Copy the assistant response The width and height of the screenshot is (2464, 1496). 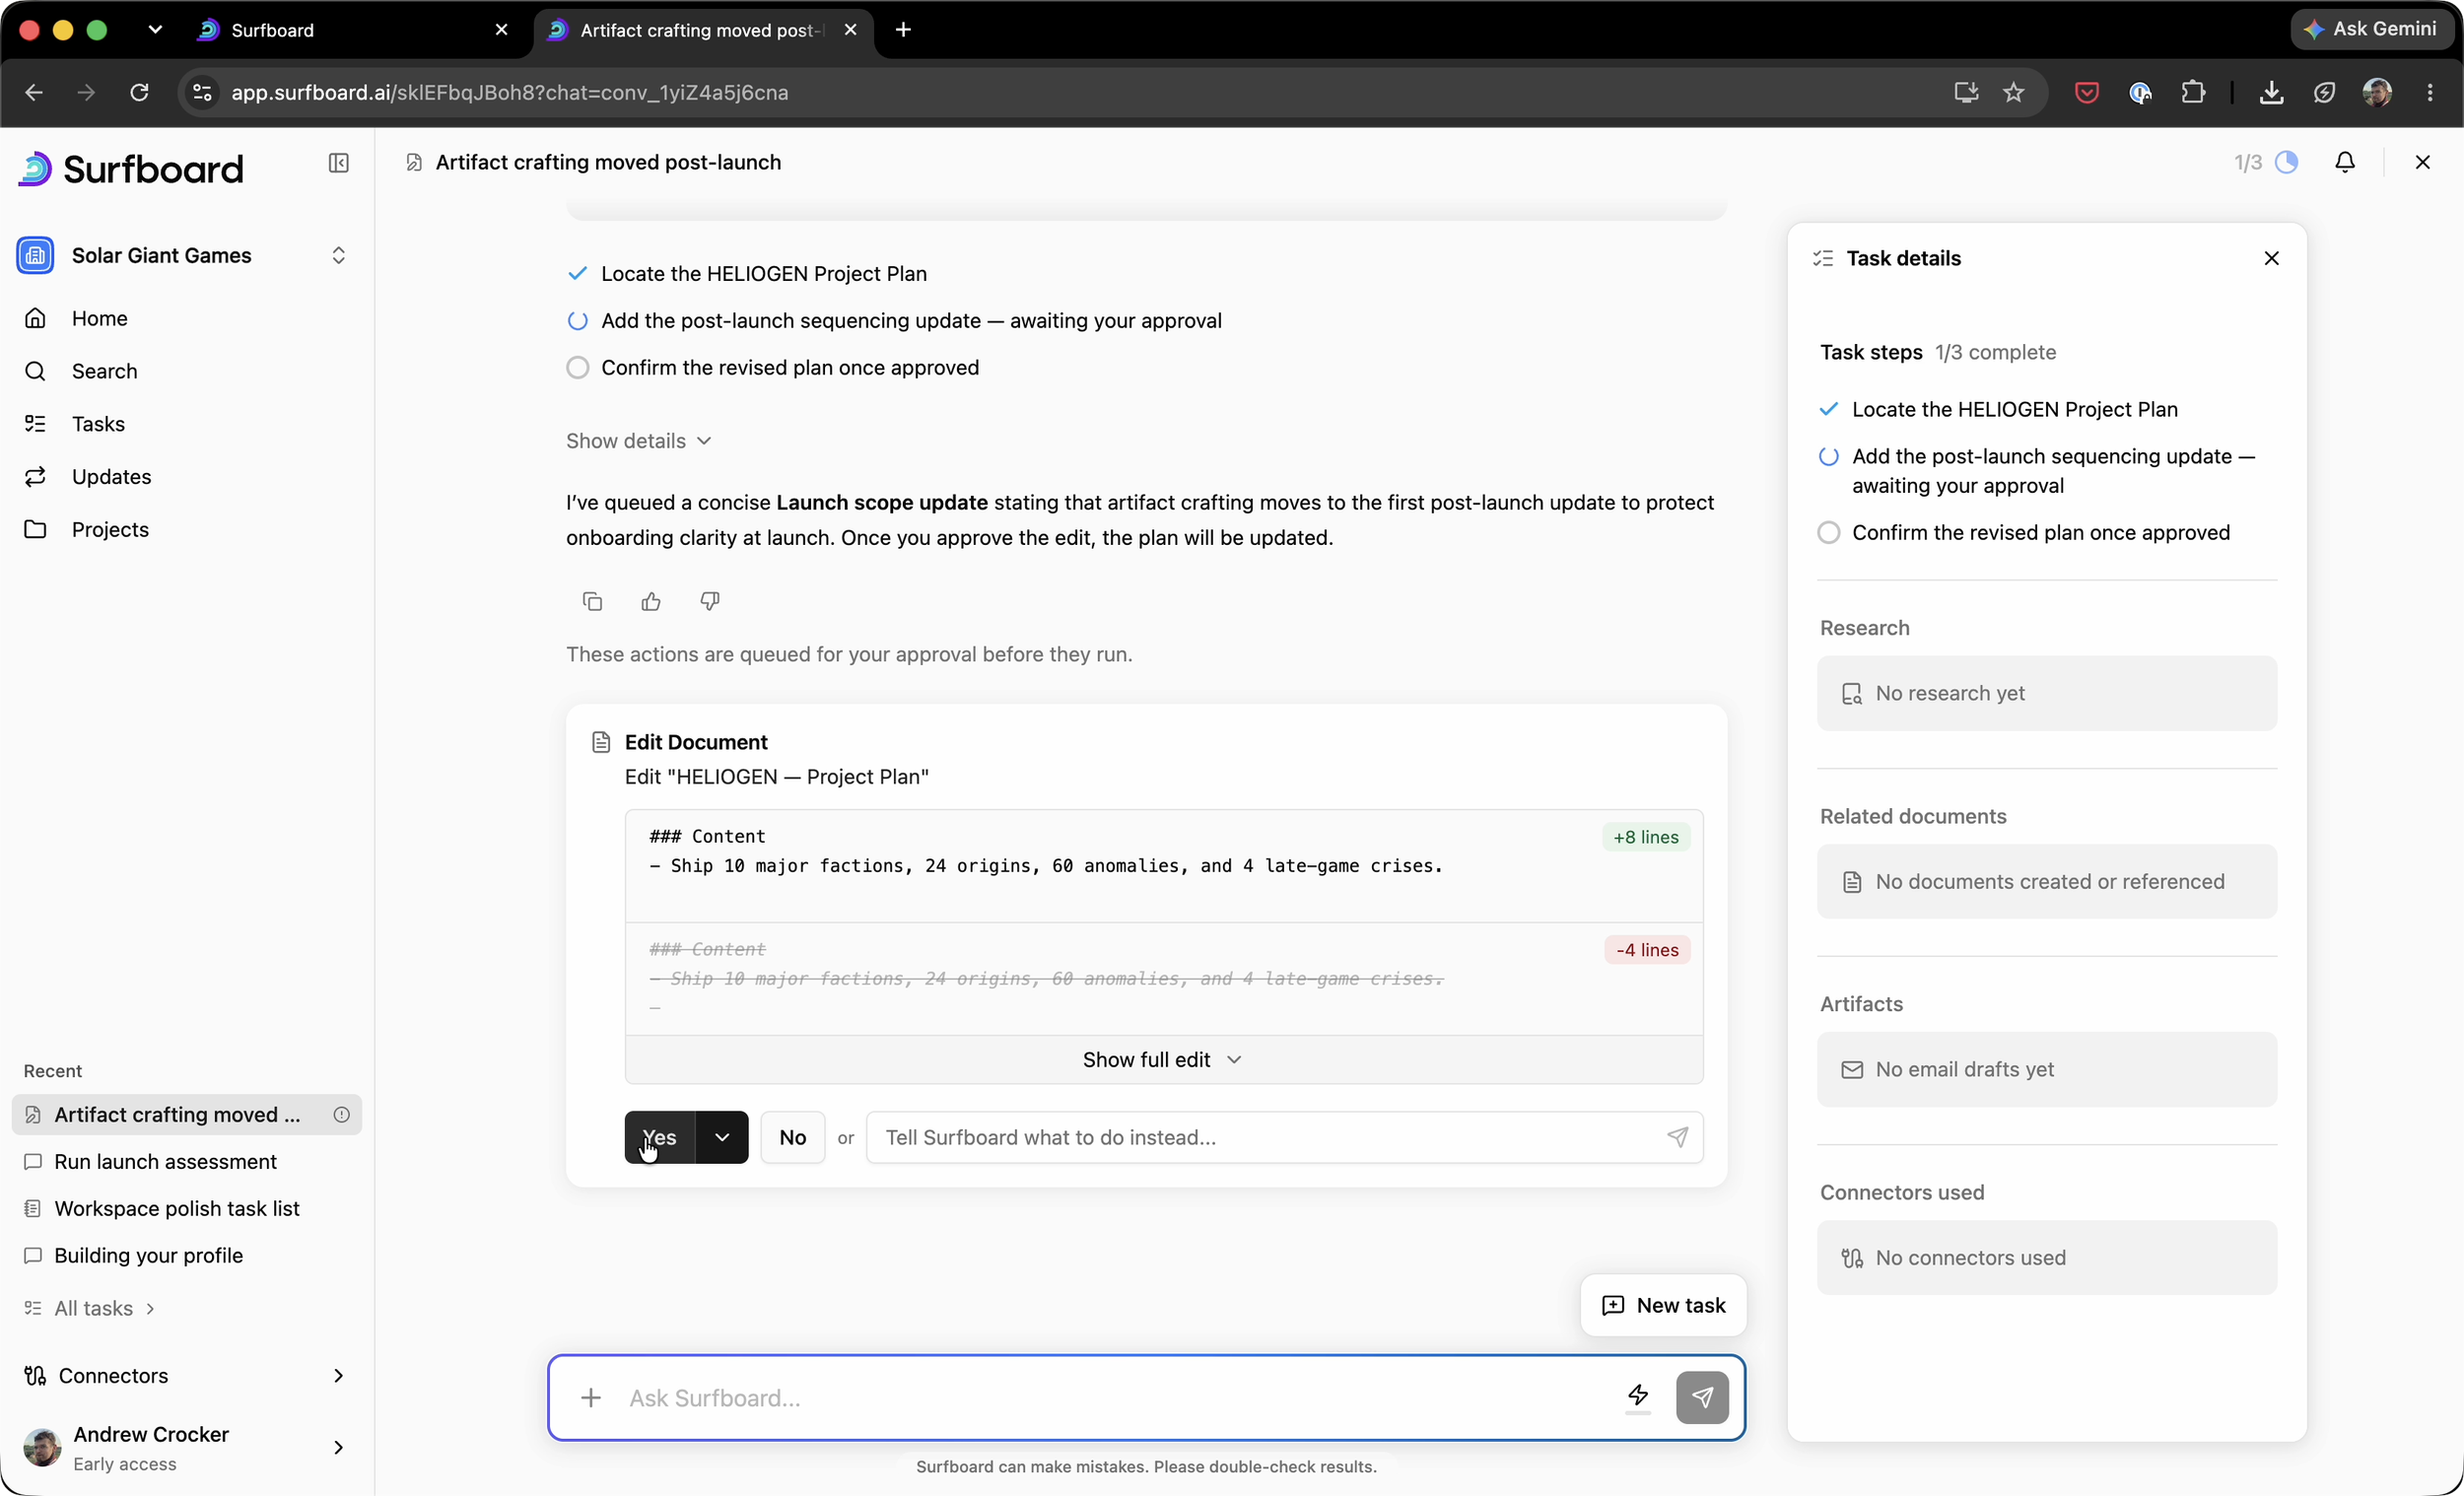pyautogui.click(x=592, y=601)
